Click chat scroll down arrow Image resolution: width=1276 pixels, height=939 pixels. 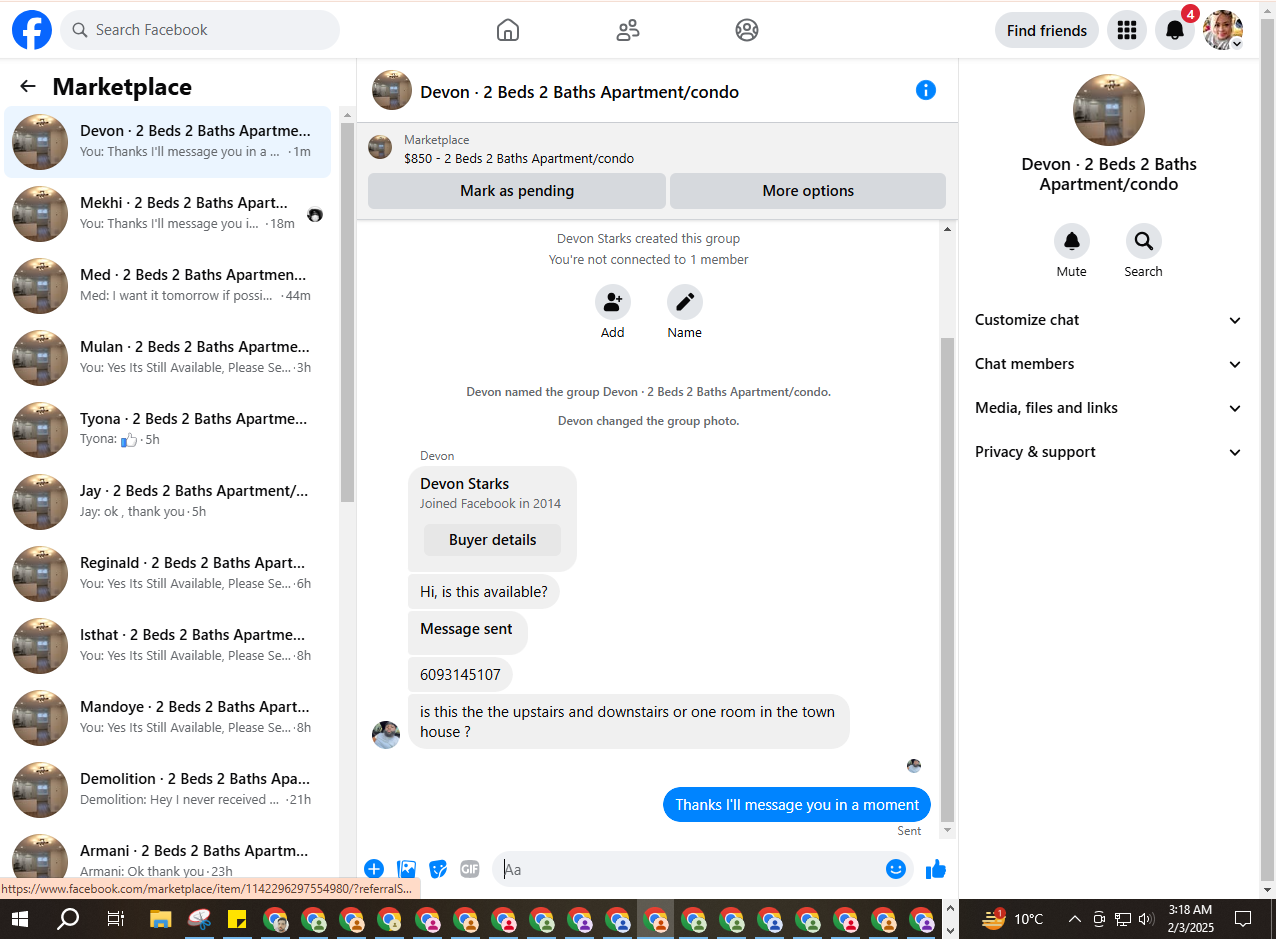[x=948, y=830]
